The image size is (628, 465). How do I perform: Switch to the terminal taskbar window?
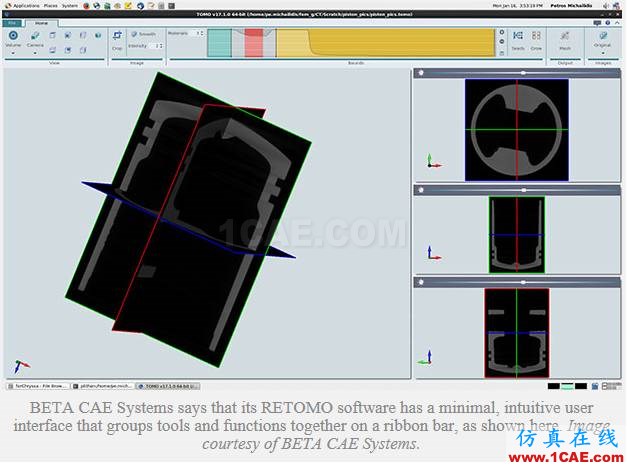103,386
